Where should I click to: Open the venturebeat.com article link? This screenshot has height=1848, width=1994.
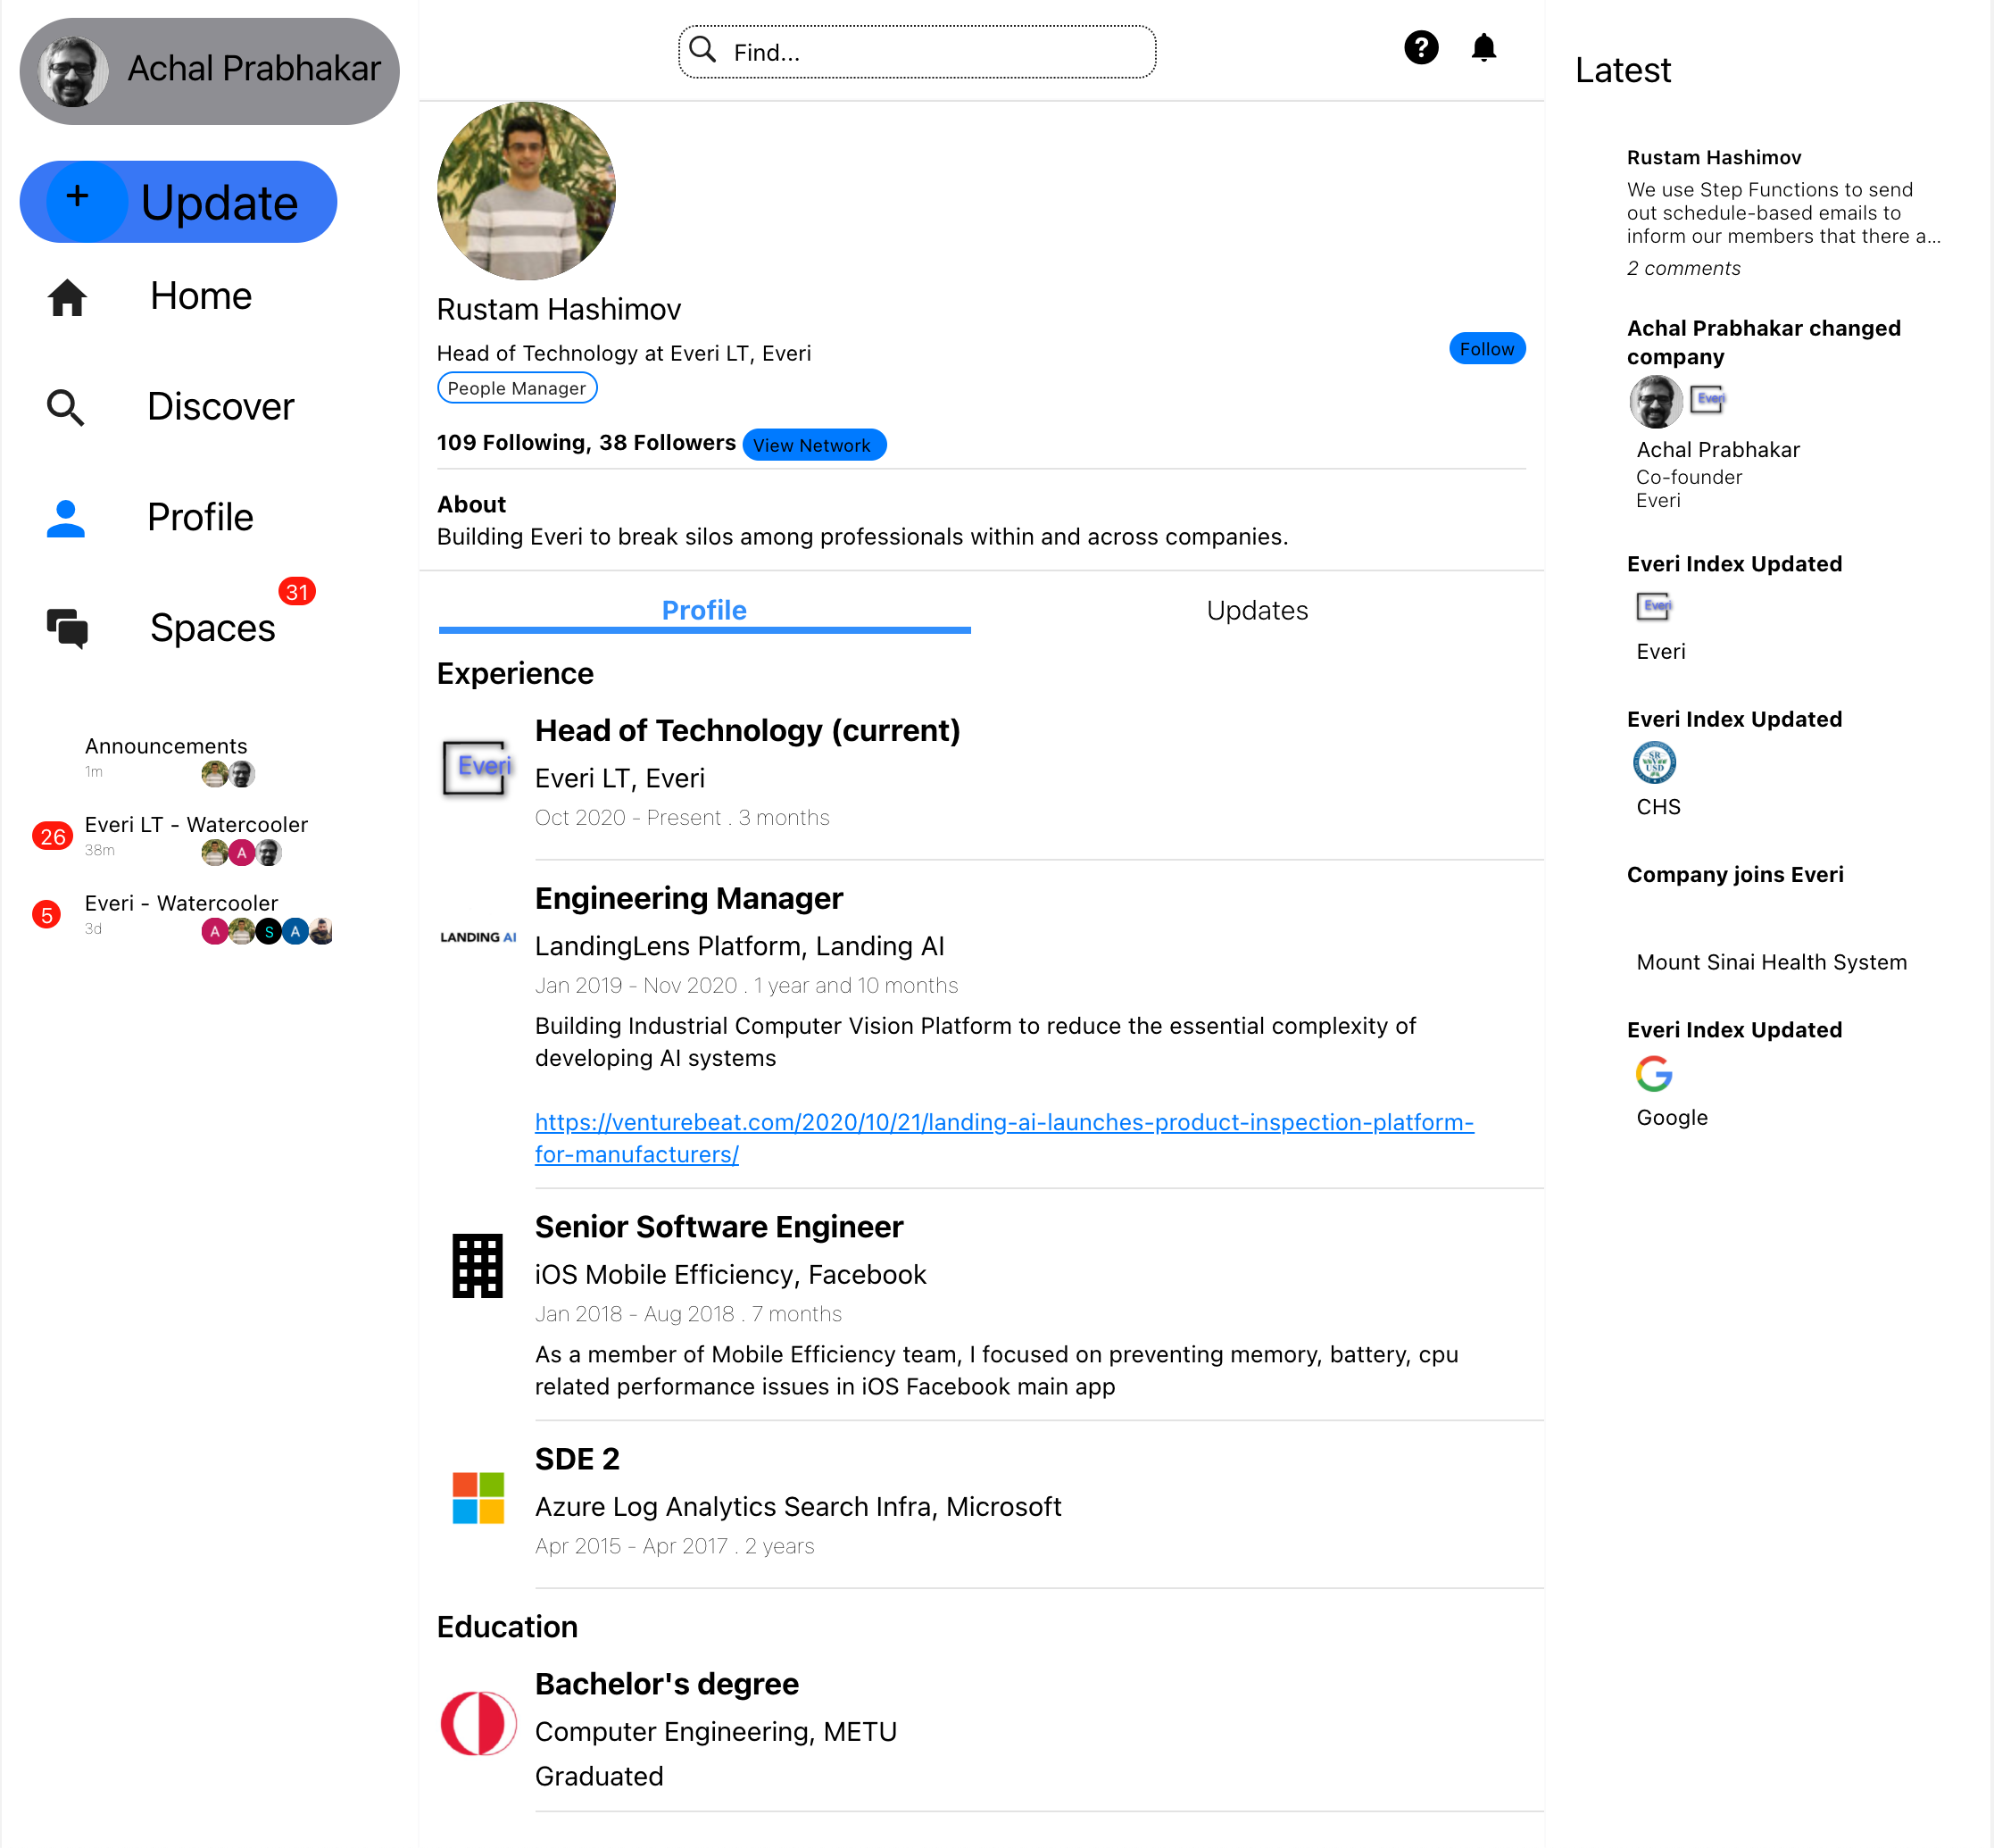pyautogui.click(x=1003, y=1123)
